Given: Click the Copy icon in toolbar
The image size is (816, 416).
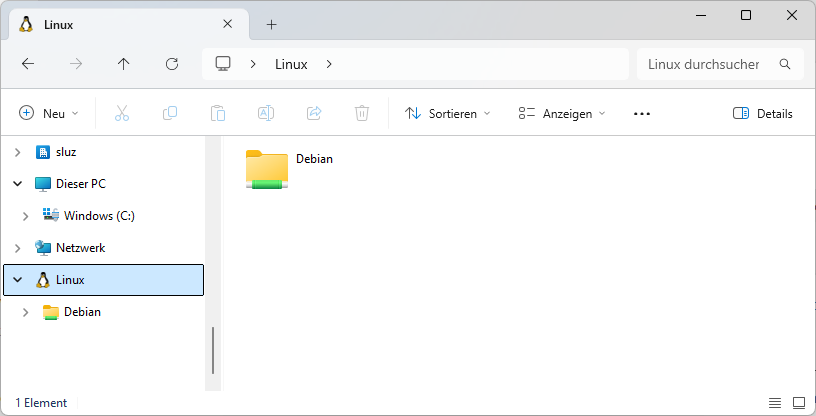Looking at the screenshot, I should (170, 113).
